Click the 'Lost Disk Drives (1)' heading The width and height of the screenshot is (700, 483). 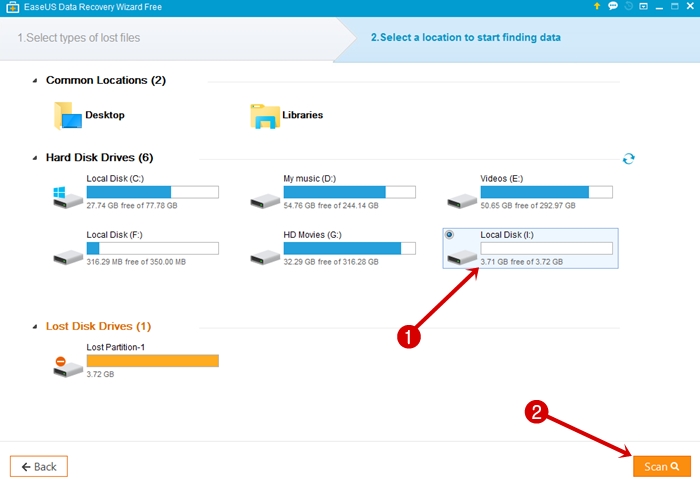(x=98, y=326)
